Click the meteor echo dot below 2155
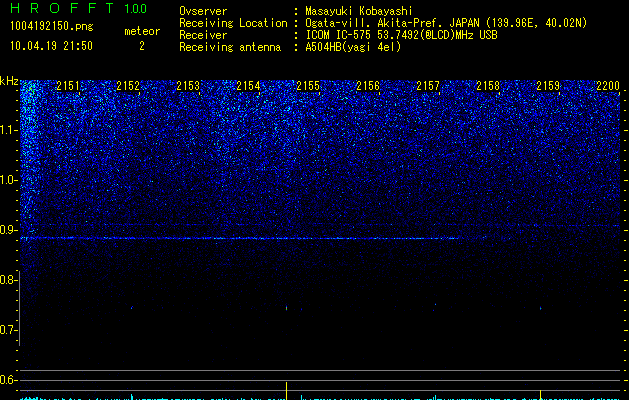629x400 pixels. click(286, 308)
